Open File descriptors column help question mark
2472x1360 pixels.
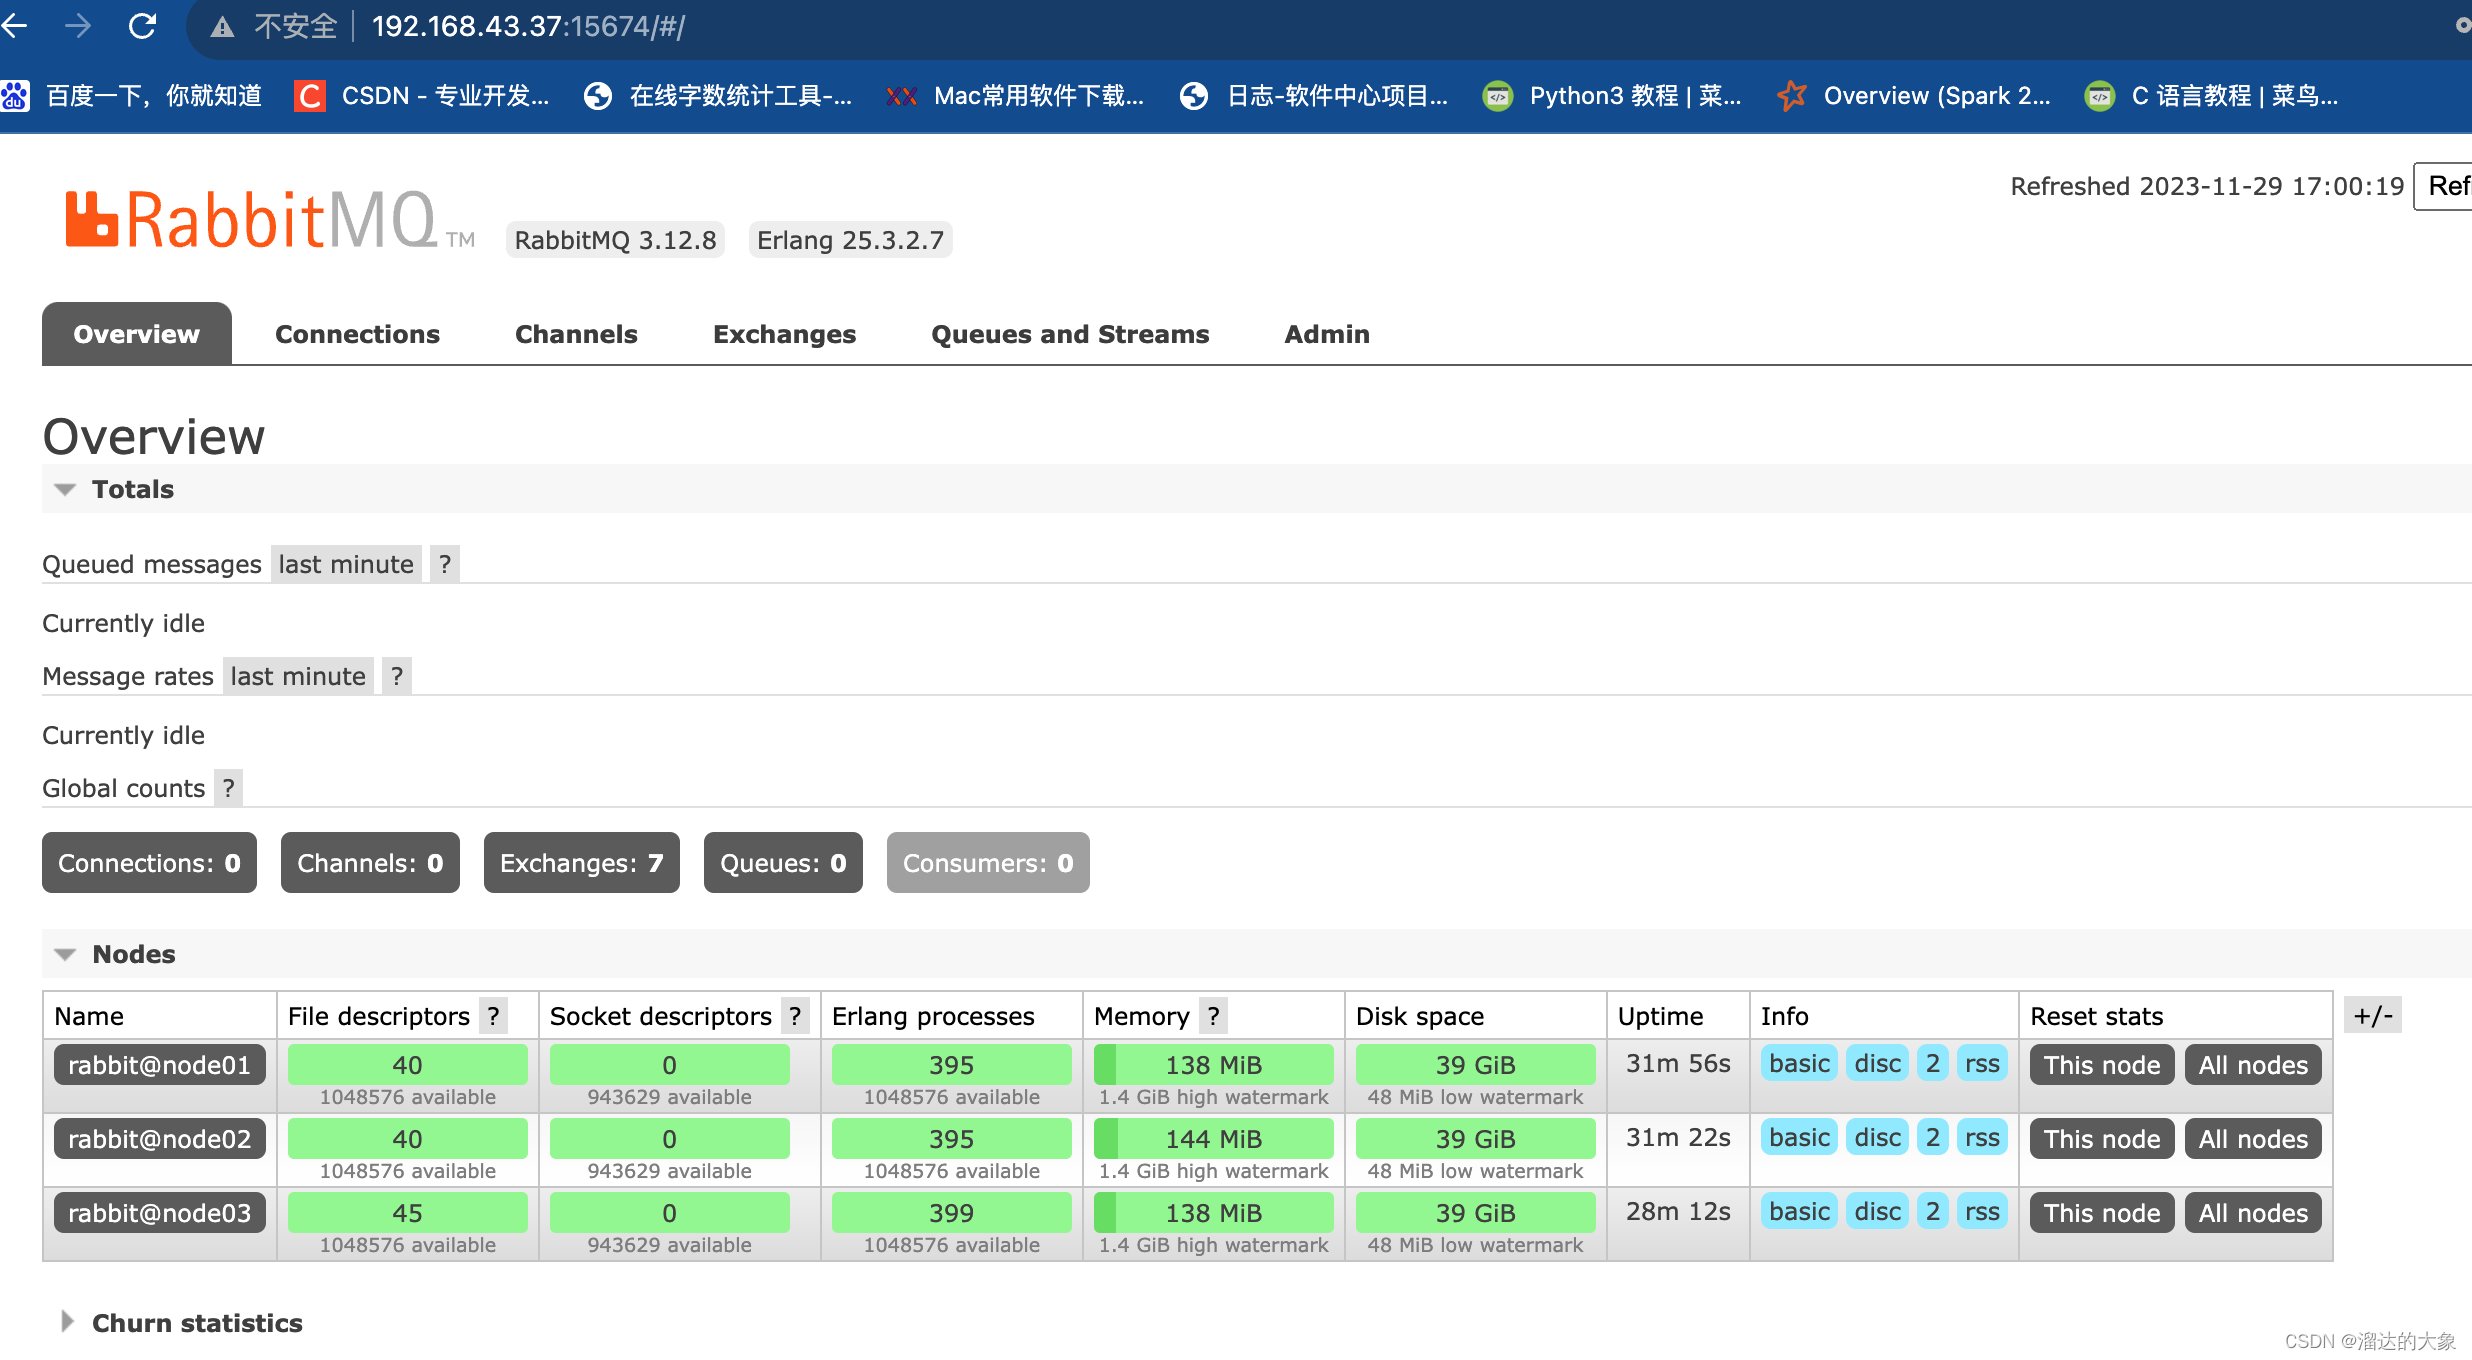493,1016
